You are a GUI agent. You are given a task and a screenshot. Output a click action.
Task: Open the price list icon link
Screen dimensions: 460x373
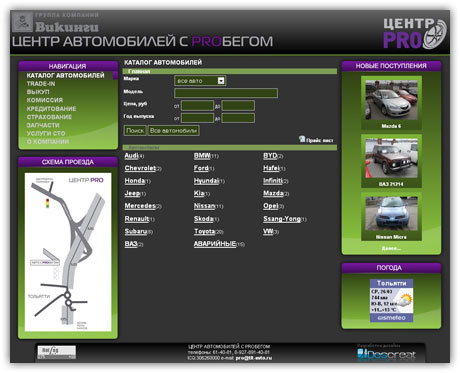[316, 140]
